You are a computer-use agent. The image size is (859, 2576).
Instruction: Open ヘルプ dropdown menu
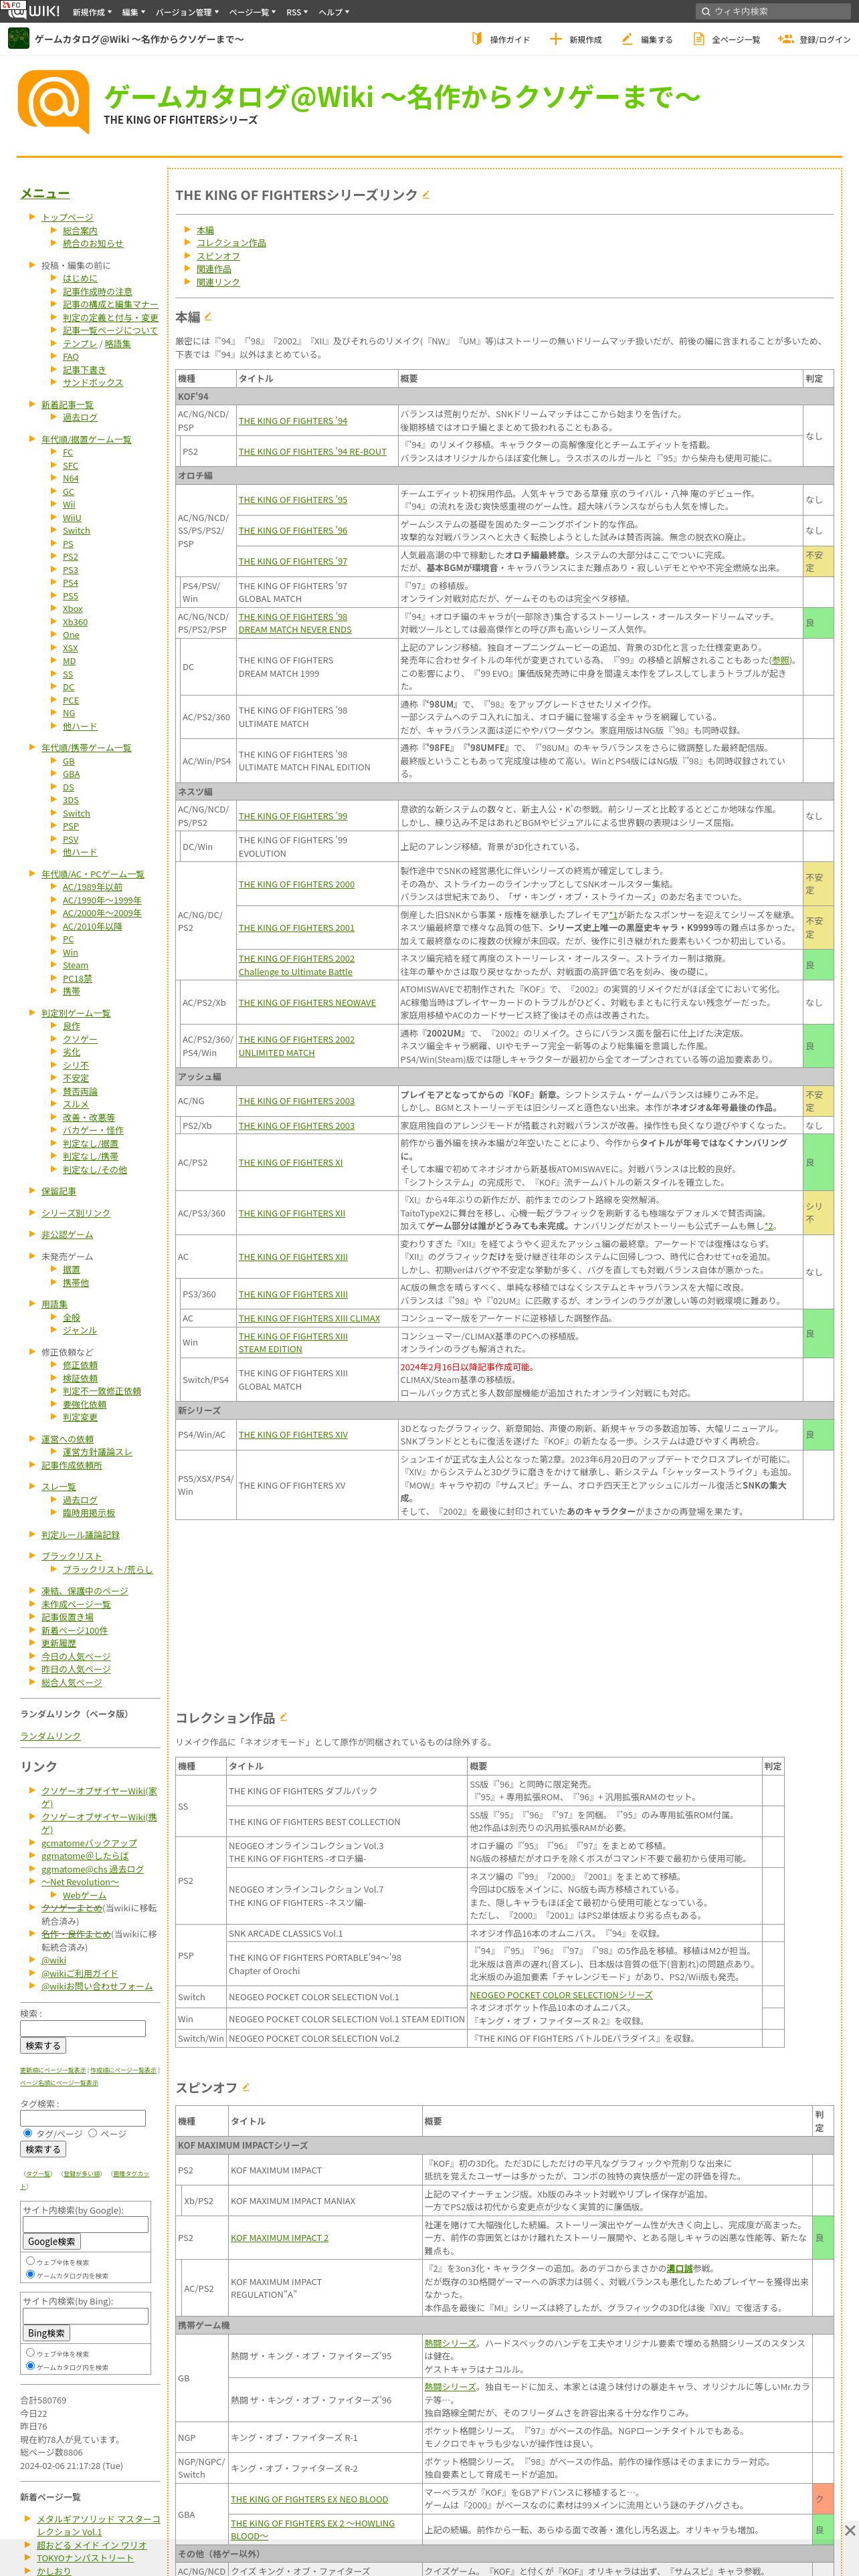(333, 12)
